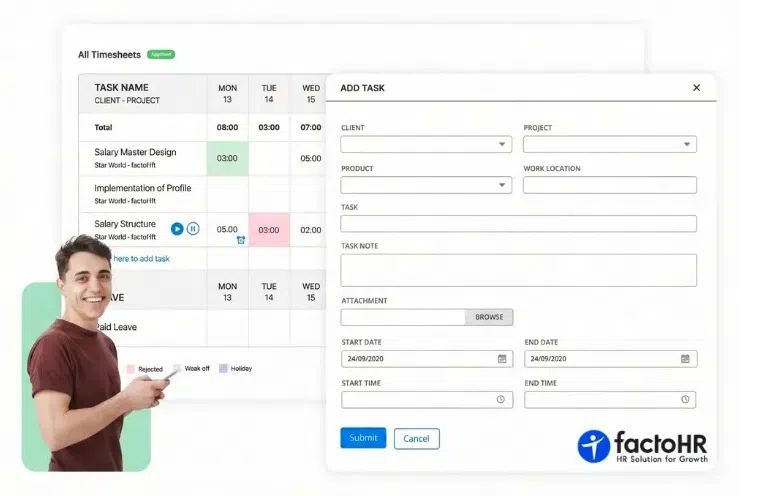Screen dimensions: 767x496
Task: Submit the new task
Action: [363, 438]
